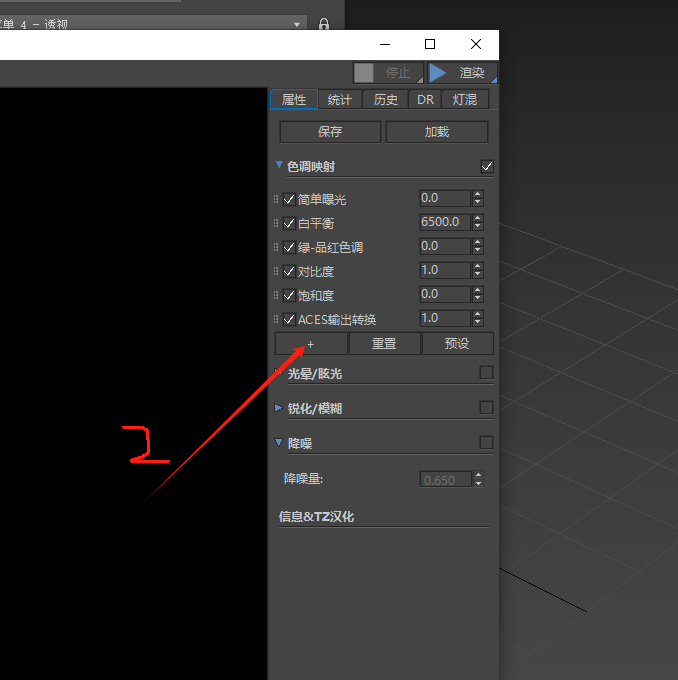
Task: Disable the 简单曝光 checkbox
Action: pos(289,199)
